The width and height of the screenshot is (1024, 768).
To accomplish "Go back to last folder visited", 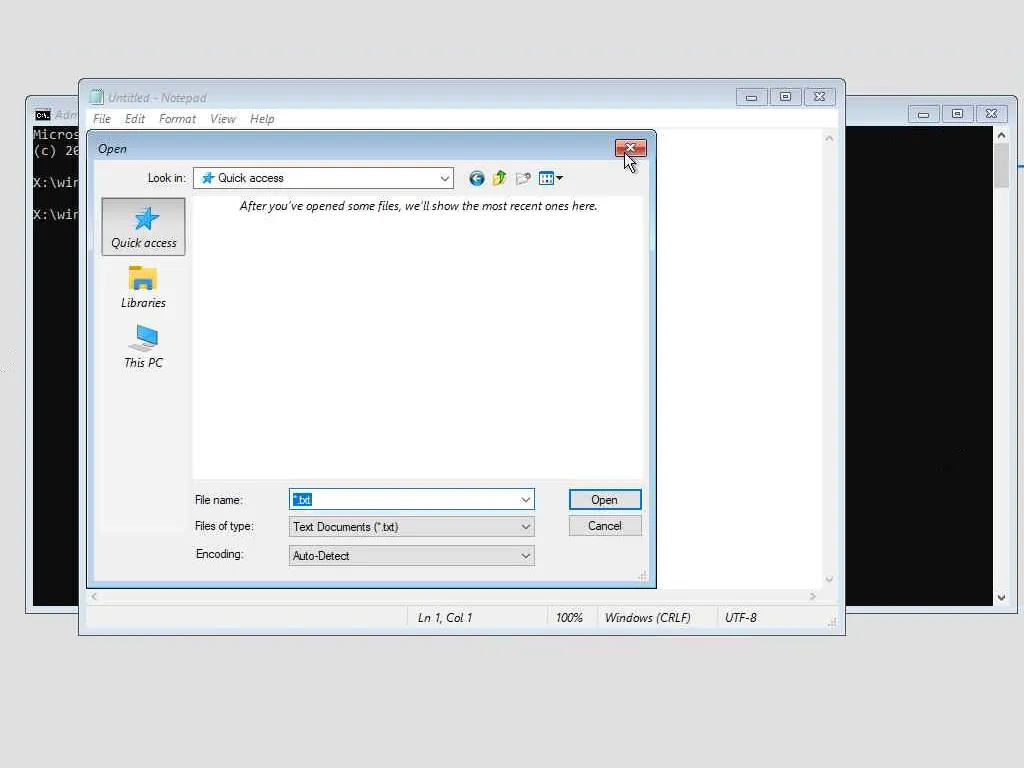I will point(477,178).
